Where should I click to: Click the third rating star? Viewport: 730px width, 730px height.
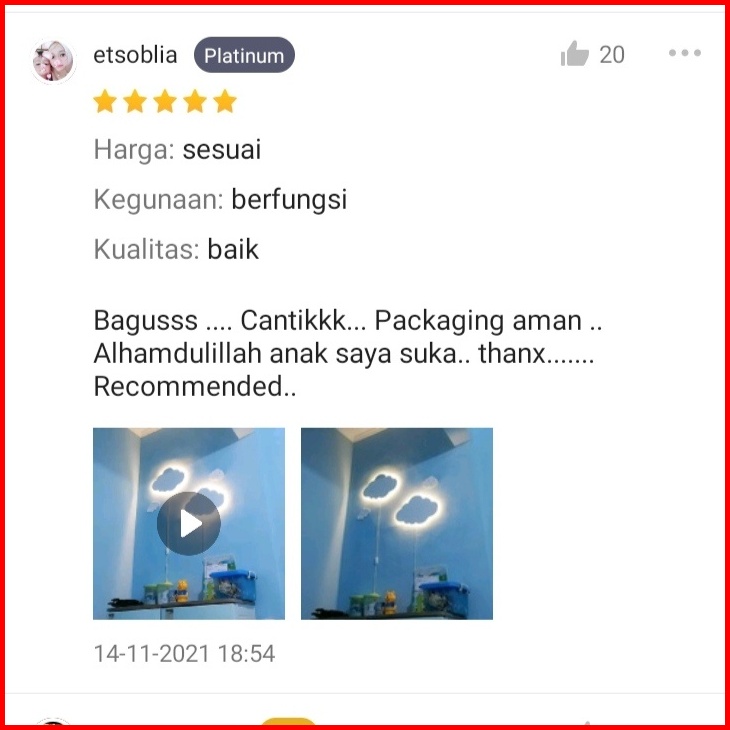(165, 101)
